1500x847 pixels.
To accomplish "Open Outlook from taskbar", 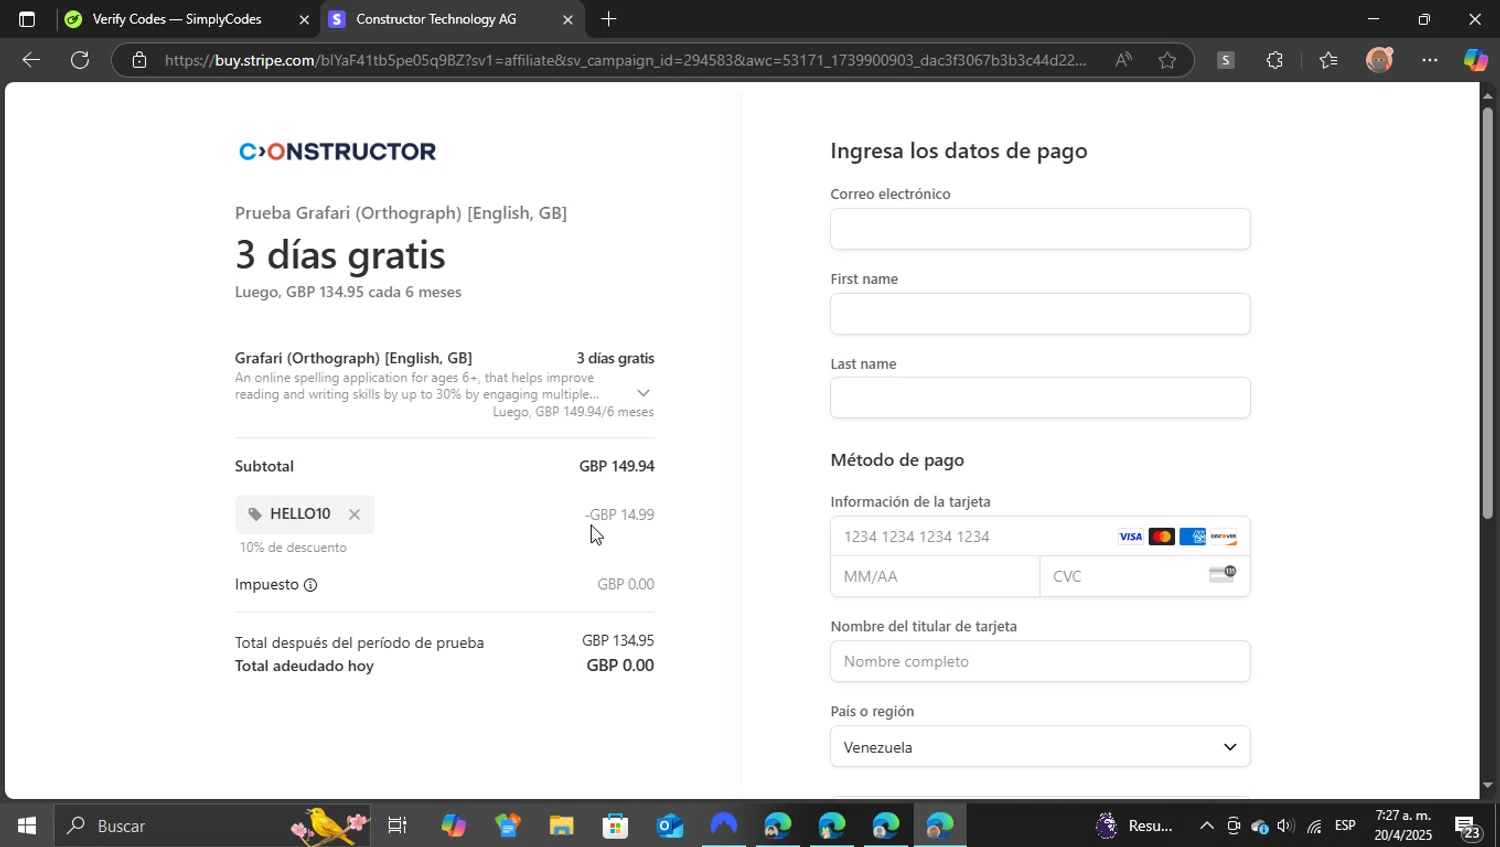I will pos(669,826).
